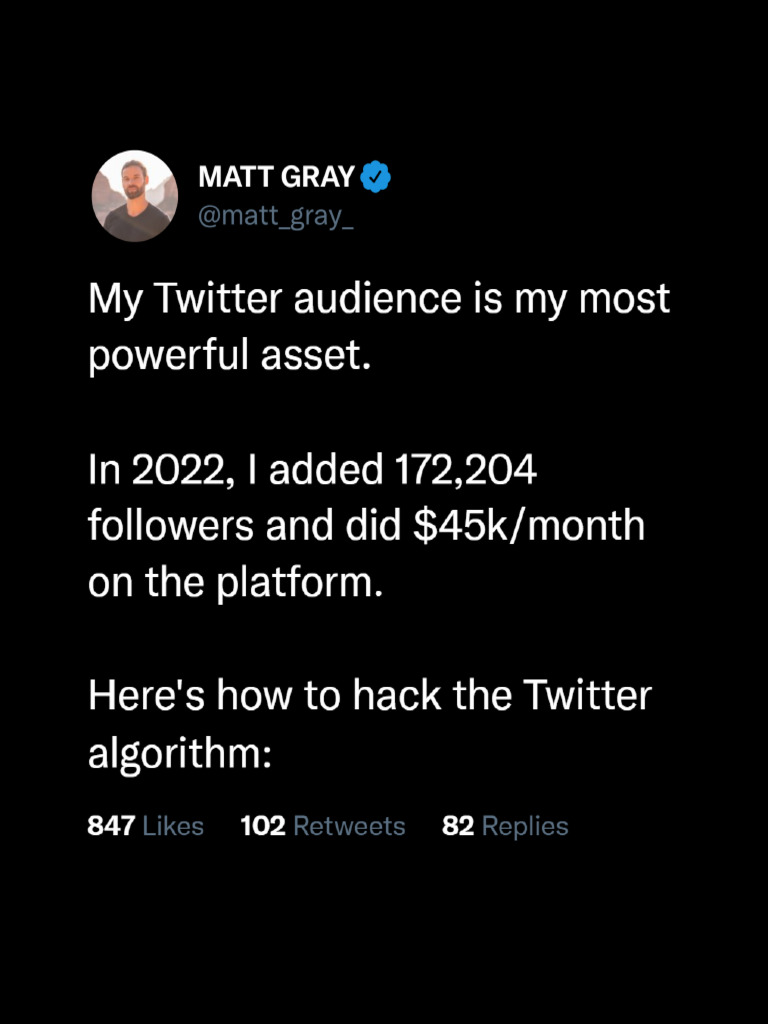
Task: Click the blue verified checkmark badge
Action: click(376, 178)
